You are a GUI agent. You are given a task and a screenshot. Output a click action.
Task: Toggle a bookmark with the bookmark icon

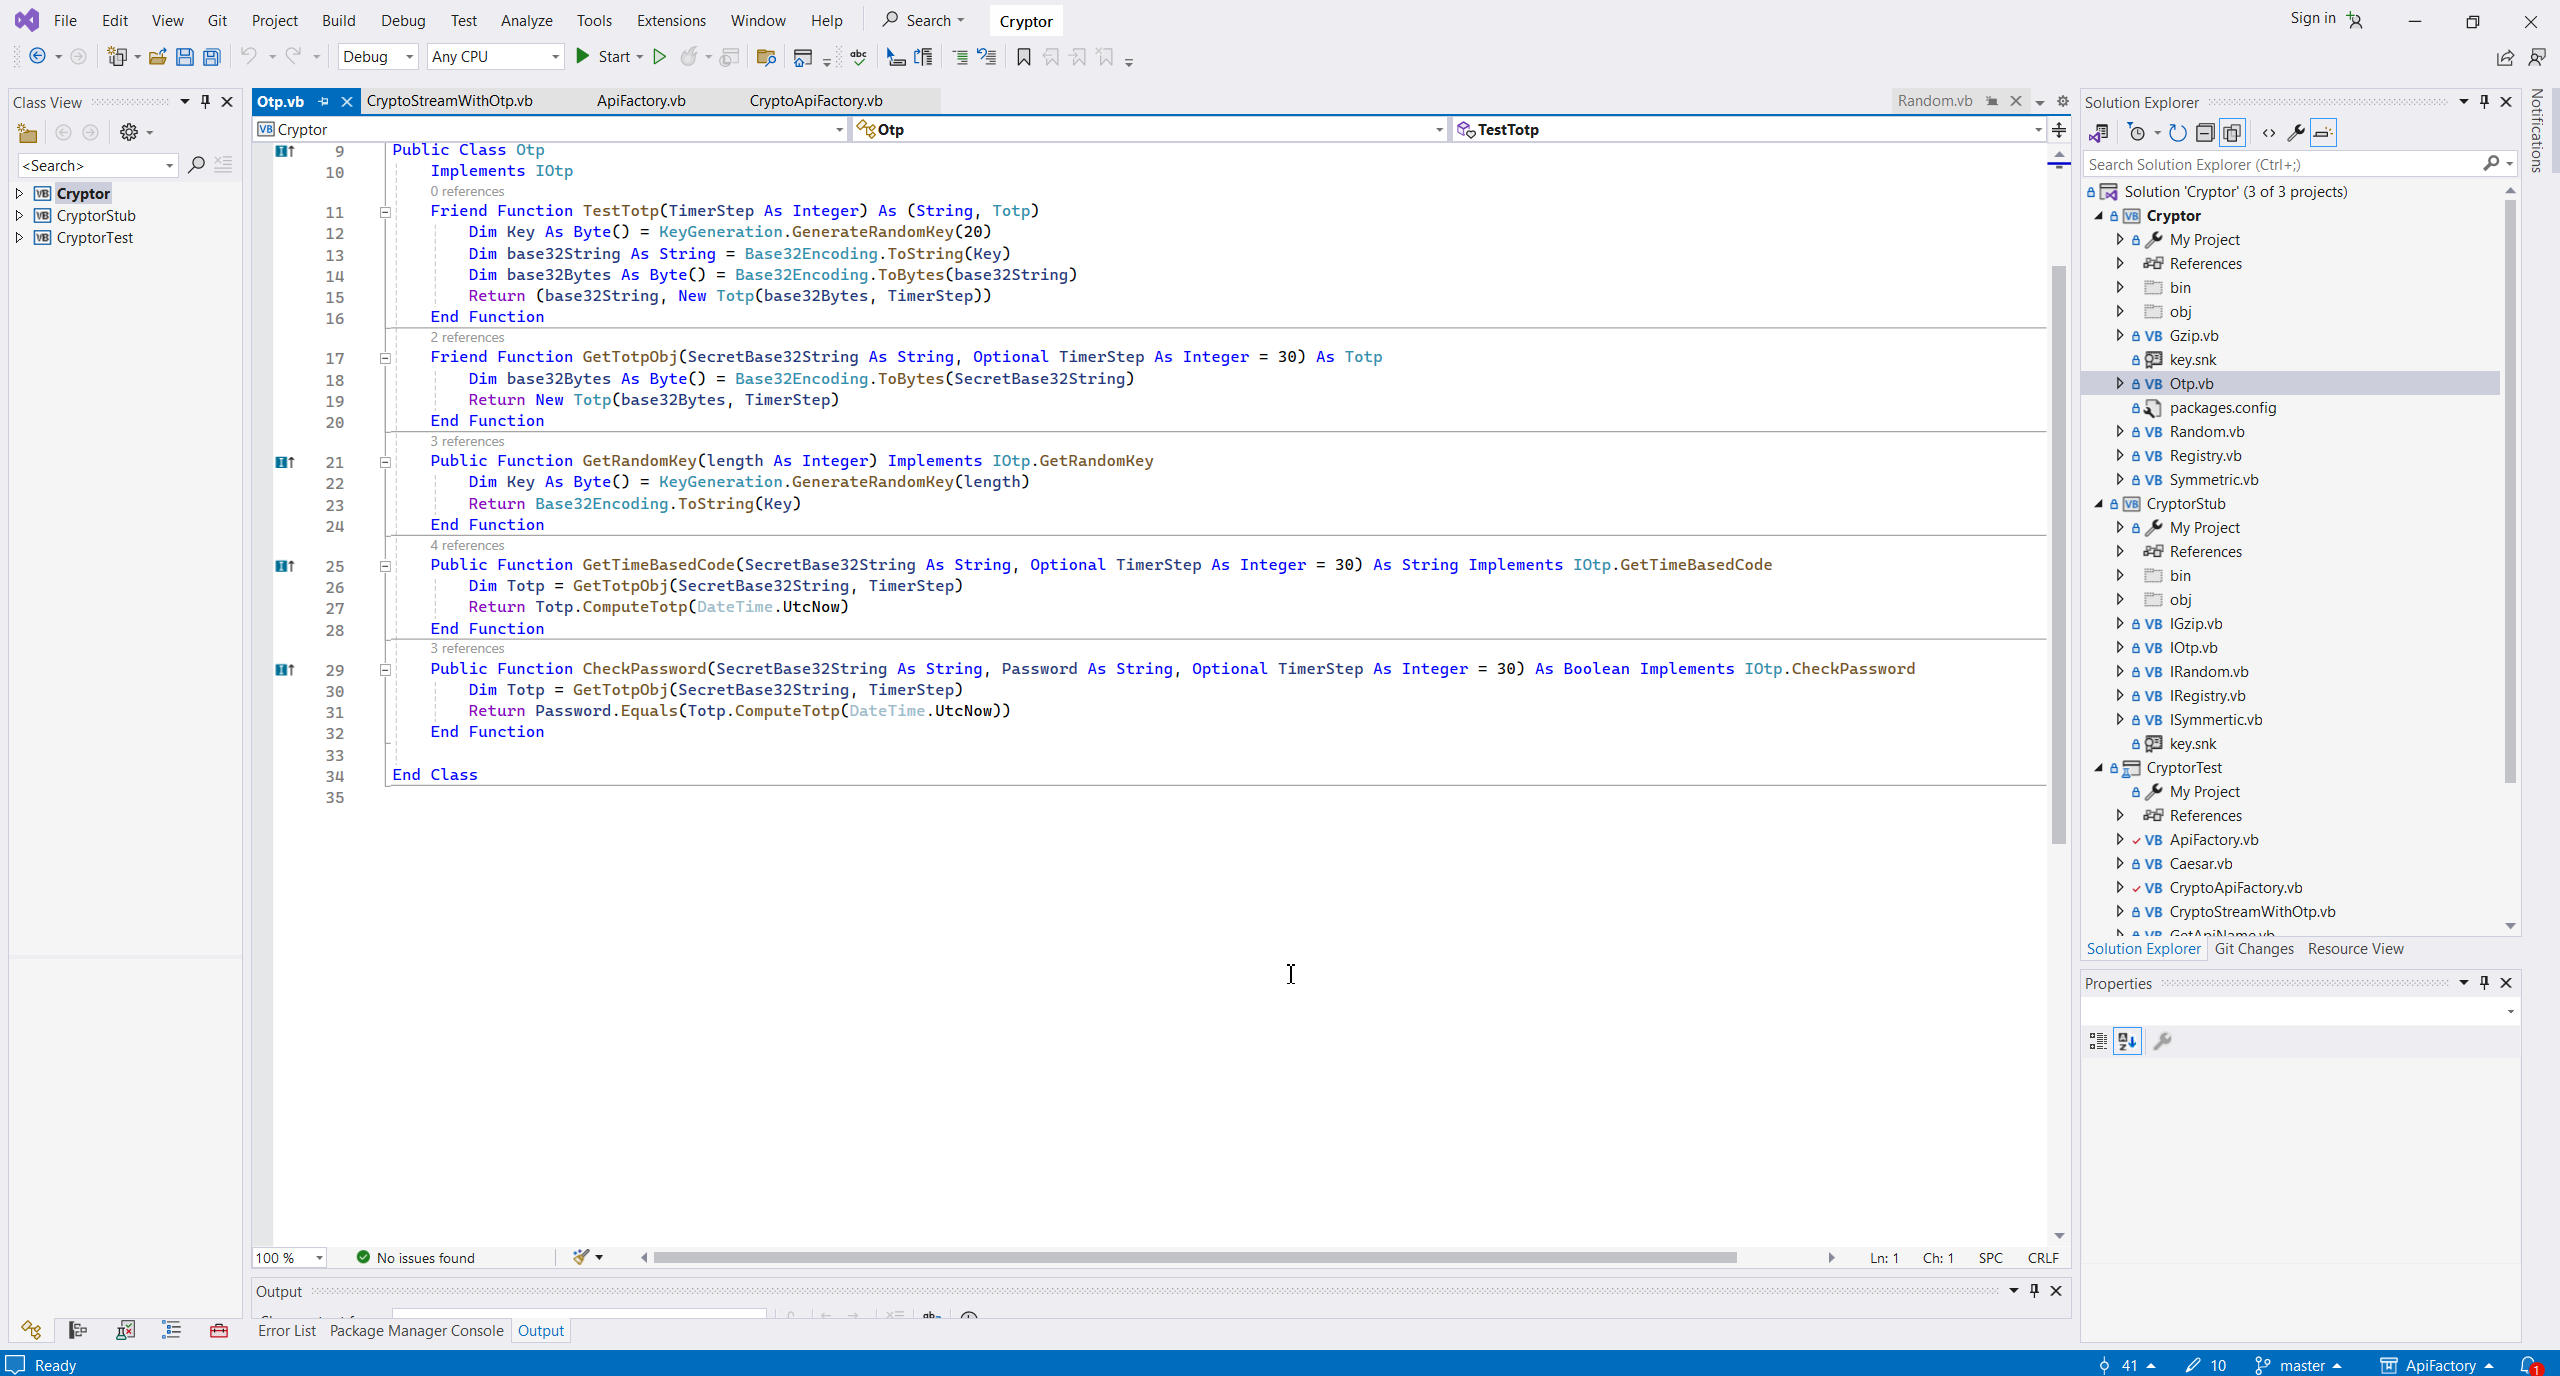(x=1023, y=57)
